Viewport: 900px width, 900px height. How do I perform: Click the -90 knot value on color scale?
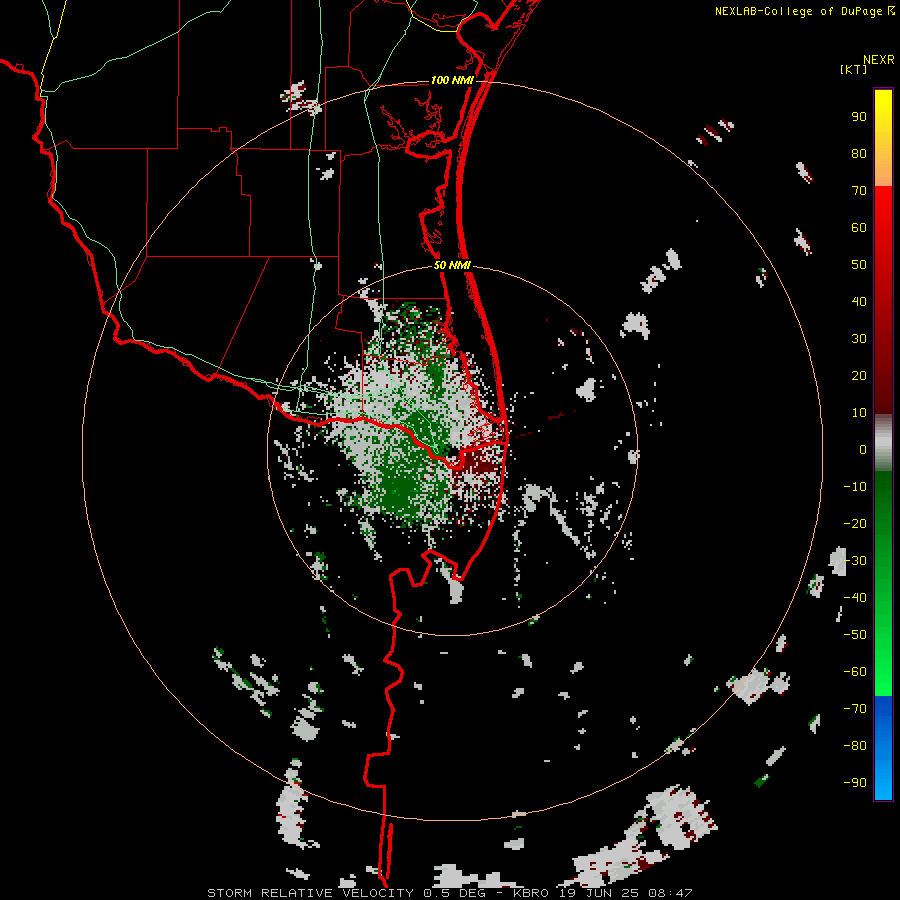855,783
